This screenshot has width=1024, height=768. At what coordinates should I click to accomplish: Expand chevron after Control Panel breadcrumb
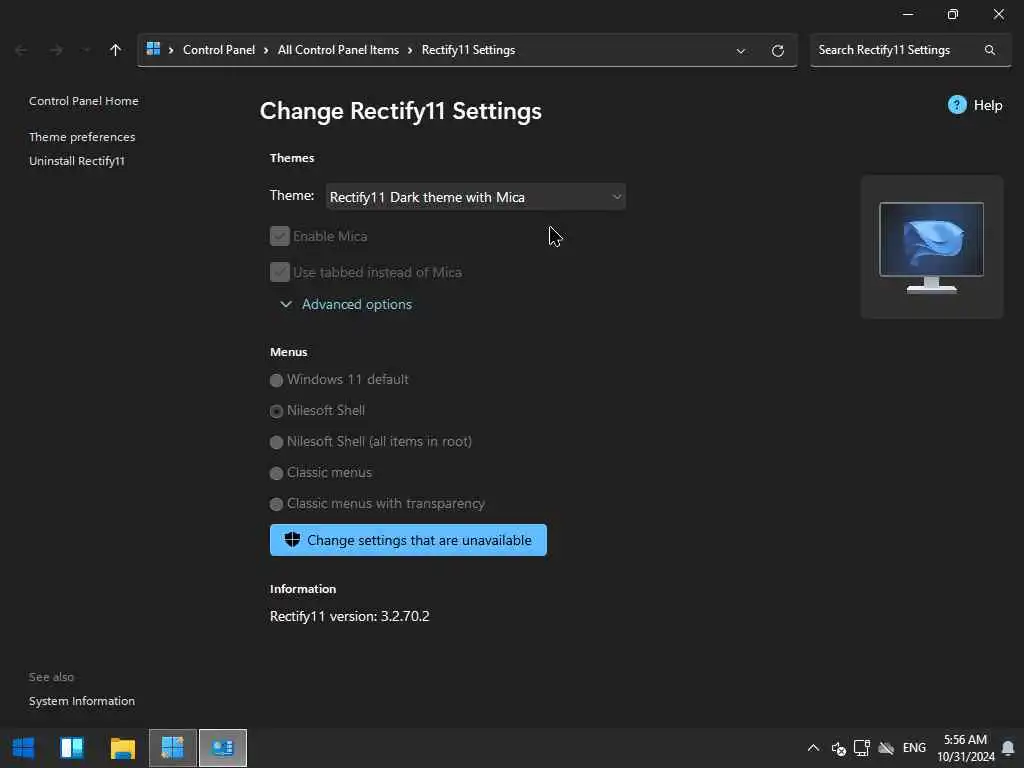266,50
